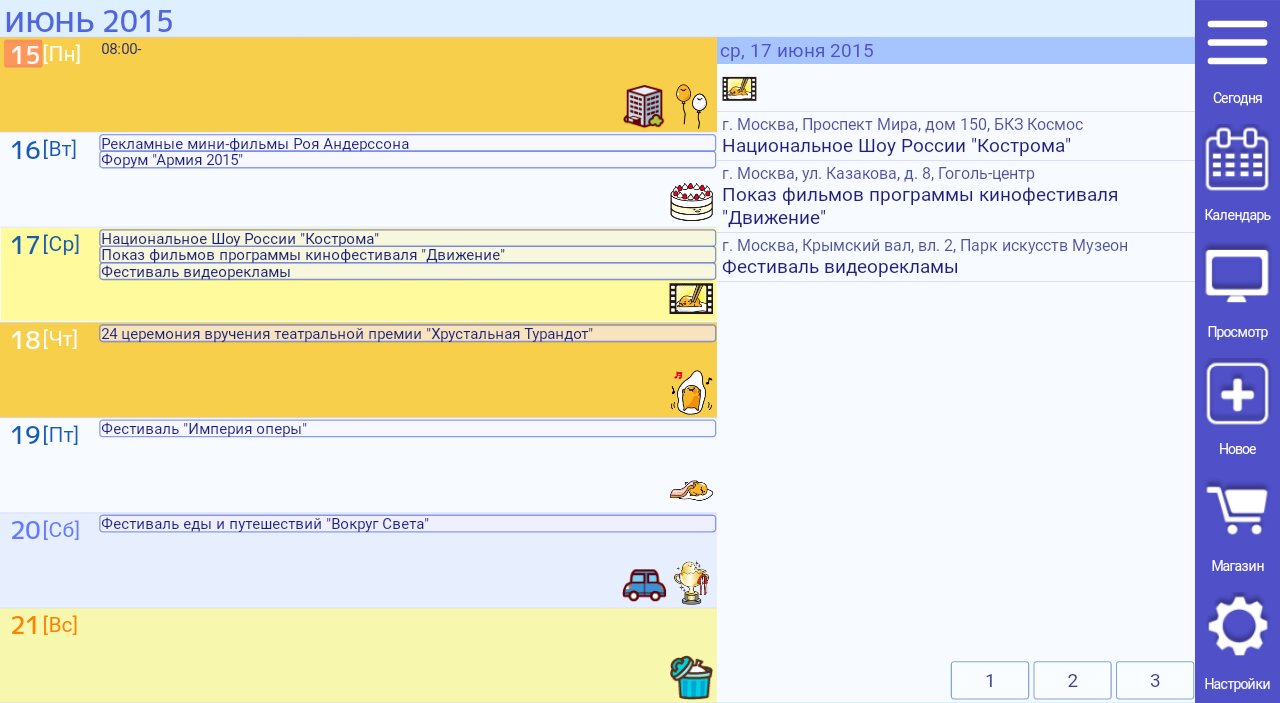Open detail item at Гоголь-центр
The height and width of the screenshot is (703, 1280).
956,197
